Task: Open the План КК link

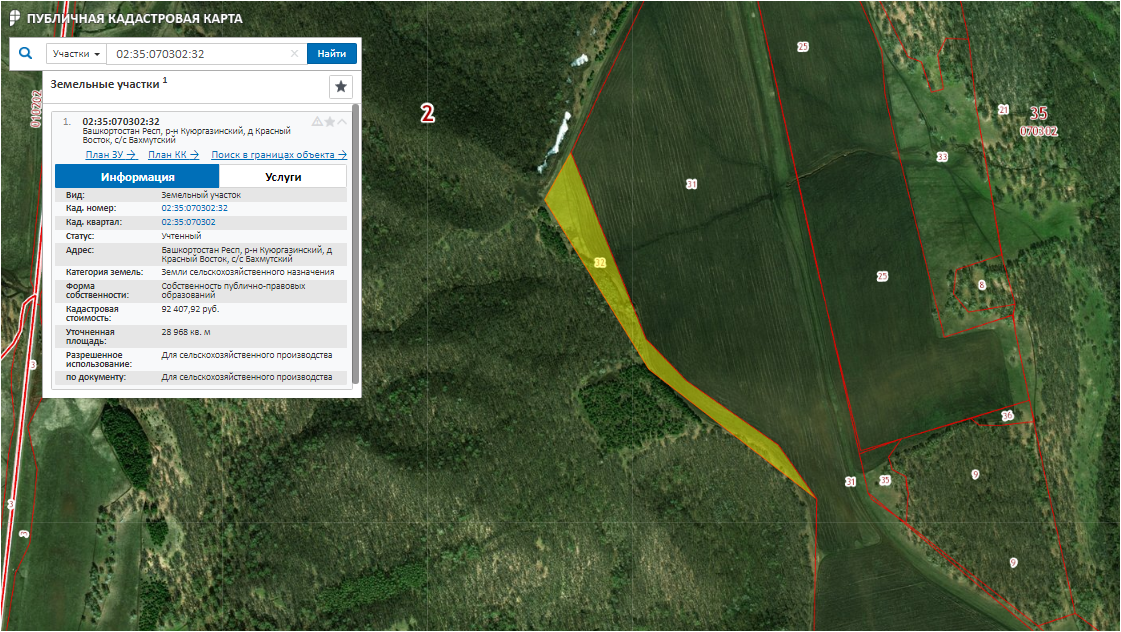Action: coord(173,155)
